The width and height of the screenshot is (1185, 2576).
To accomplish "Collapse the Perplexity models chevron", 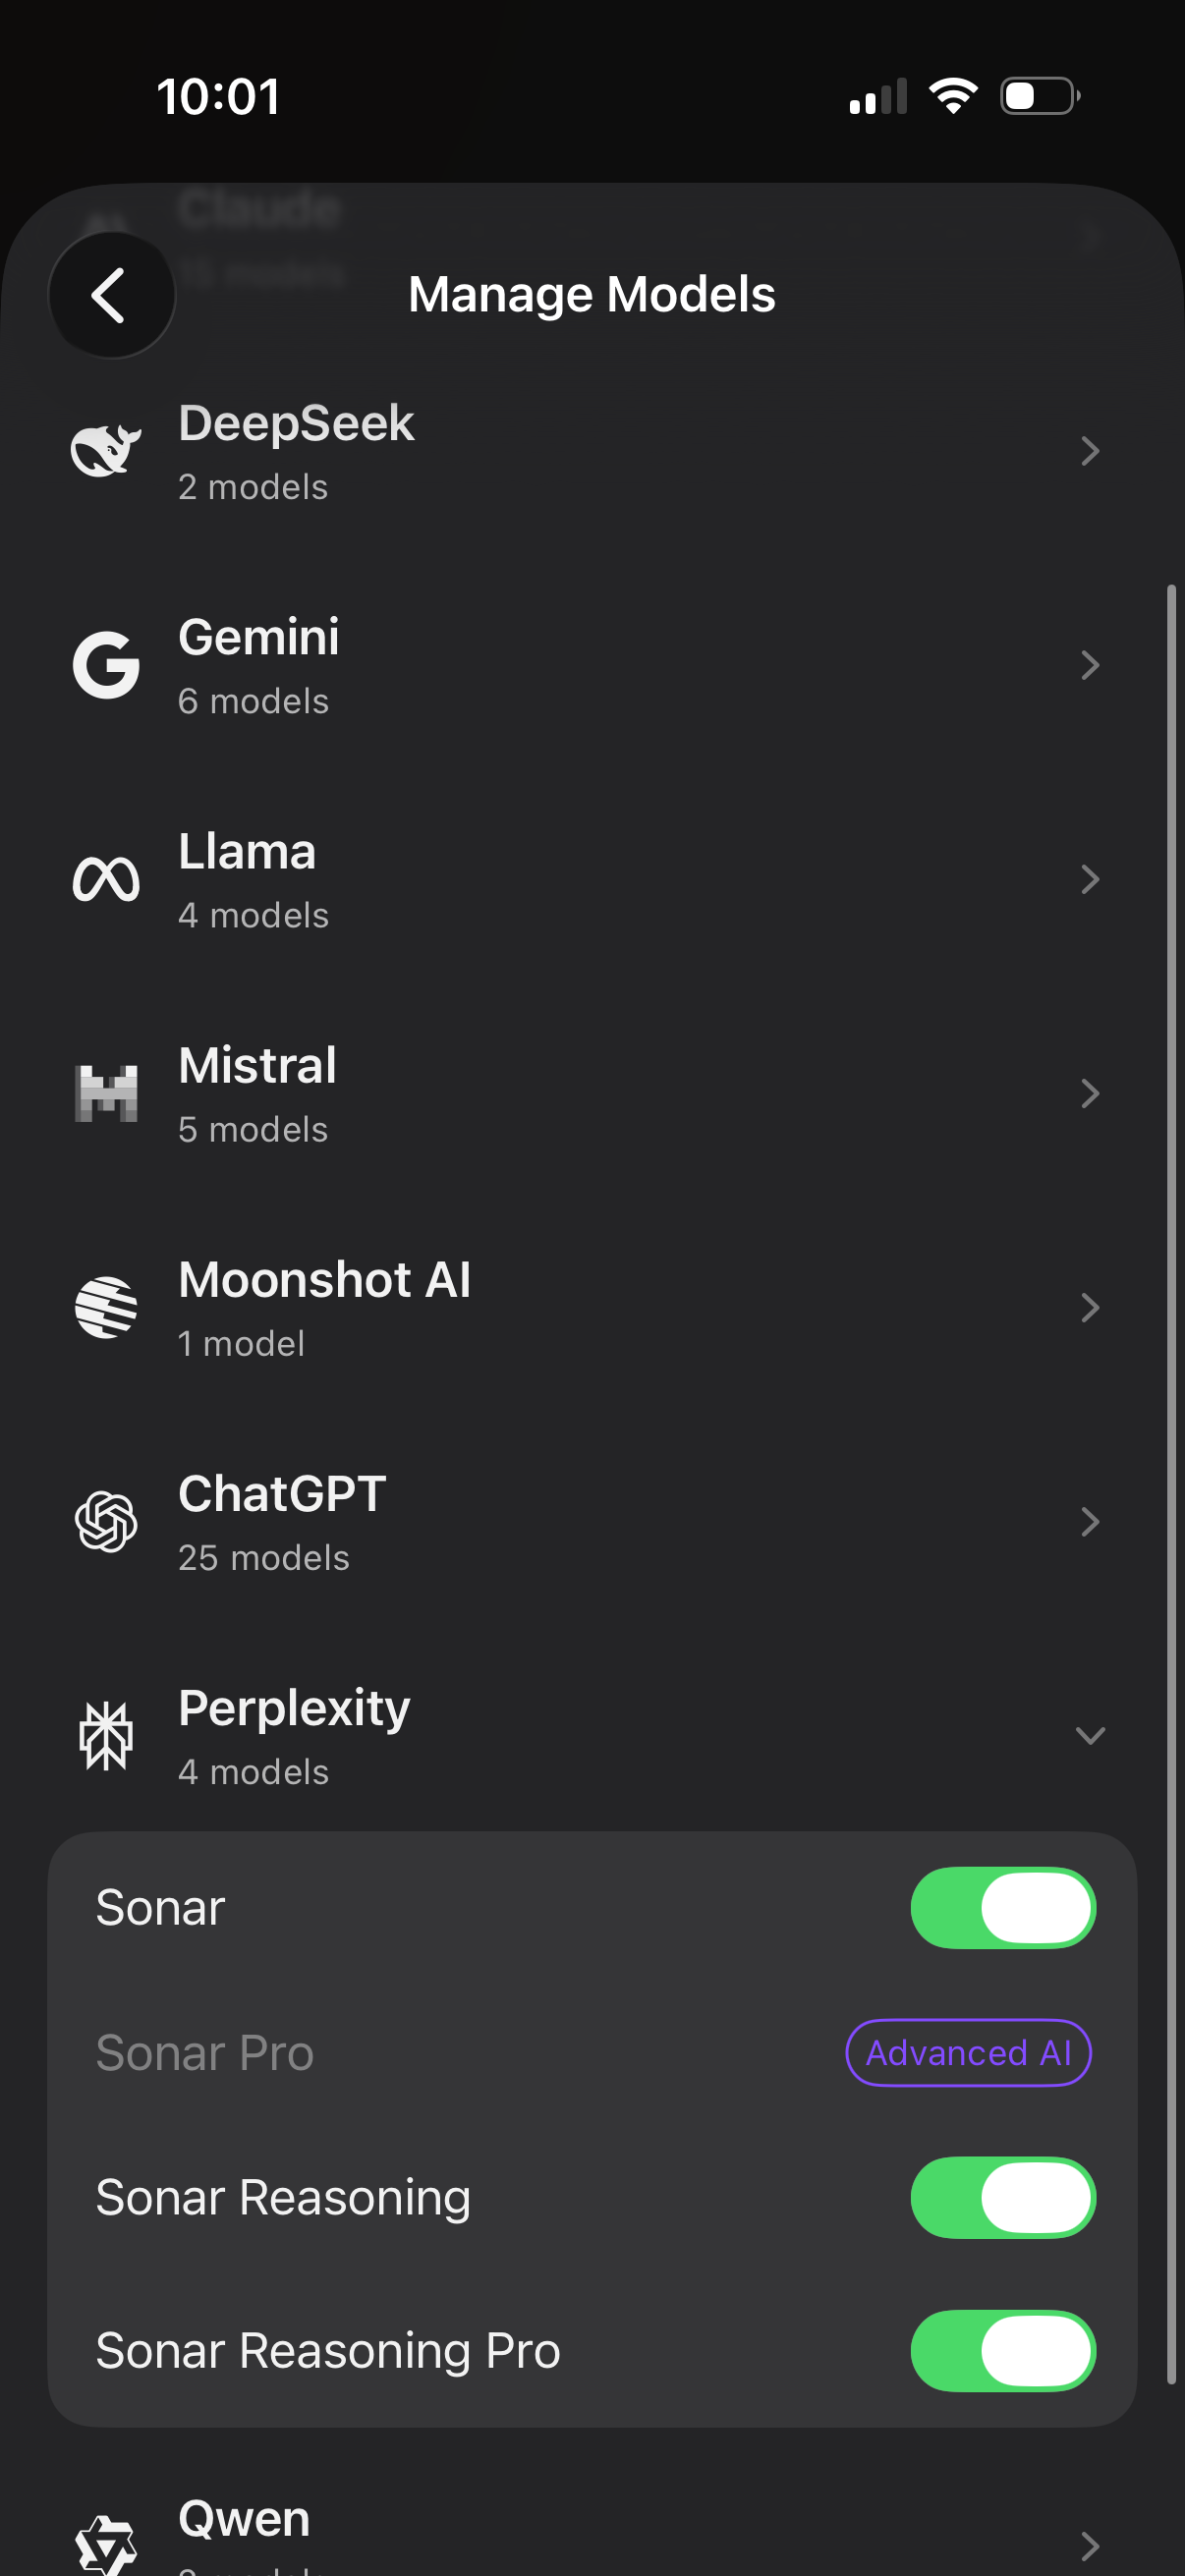I will tap(1089, 1735).
